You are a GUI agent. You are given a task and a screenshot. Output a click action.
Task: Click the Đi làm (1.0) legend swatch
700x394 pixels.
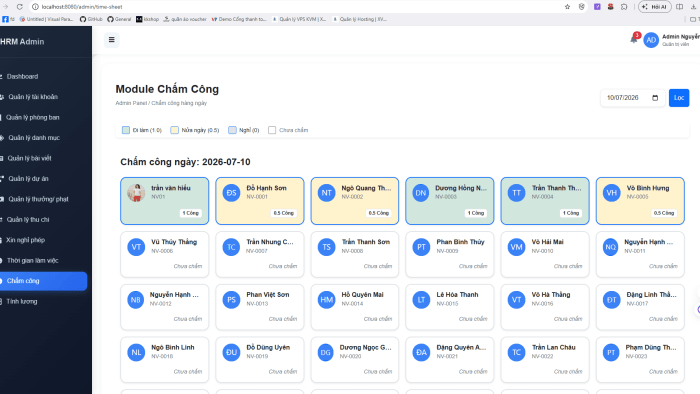pos(126,130)
